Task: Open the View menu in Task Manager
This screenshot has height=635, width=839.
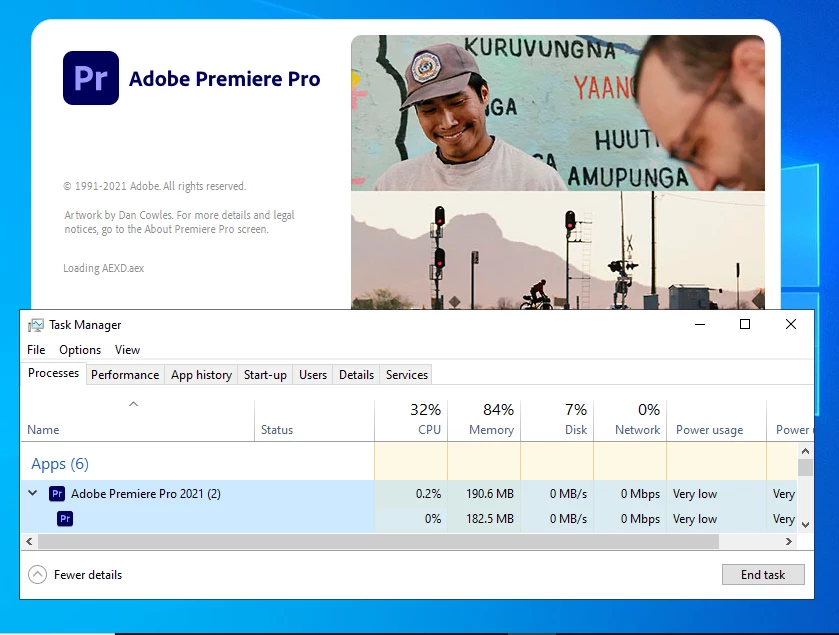Action: (127, 349)
